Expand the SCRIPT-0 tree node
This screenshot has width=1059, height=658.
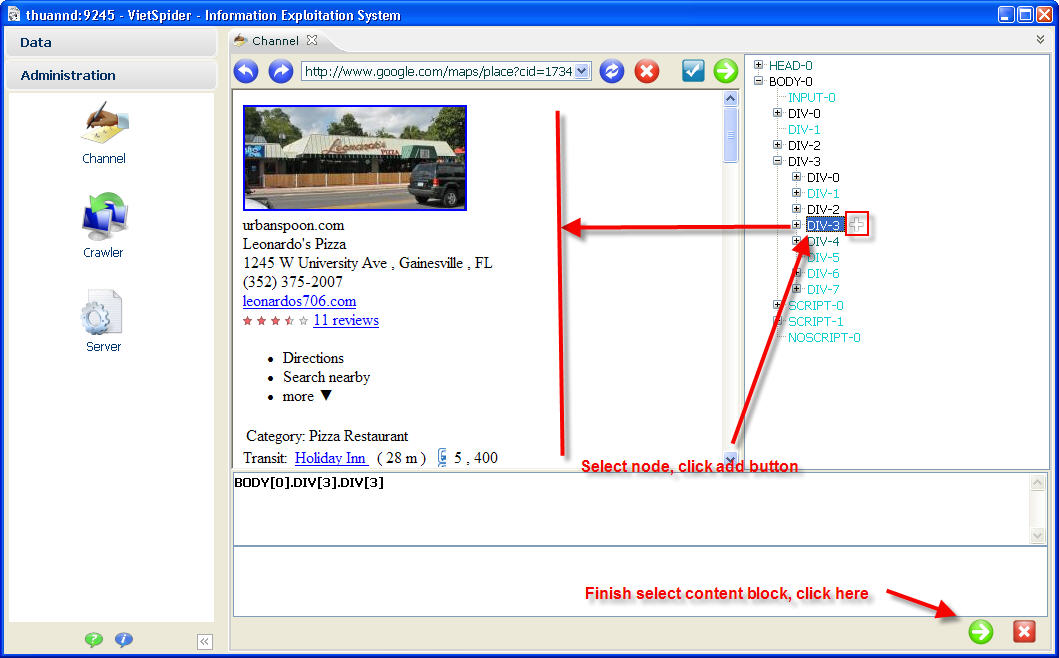tap(777, 305)
